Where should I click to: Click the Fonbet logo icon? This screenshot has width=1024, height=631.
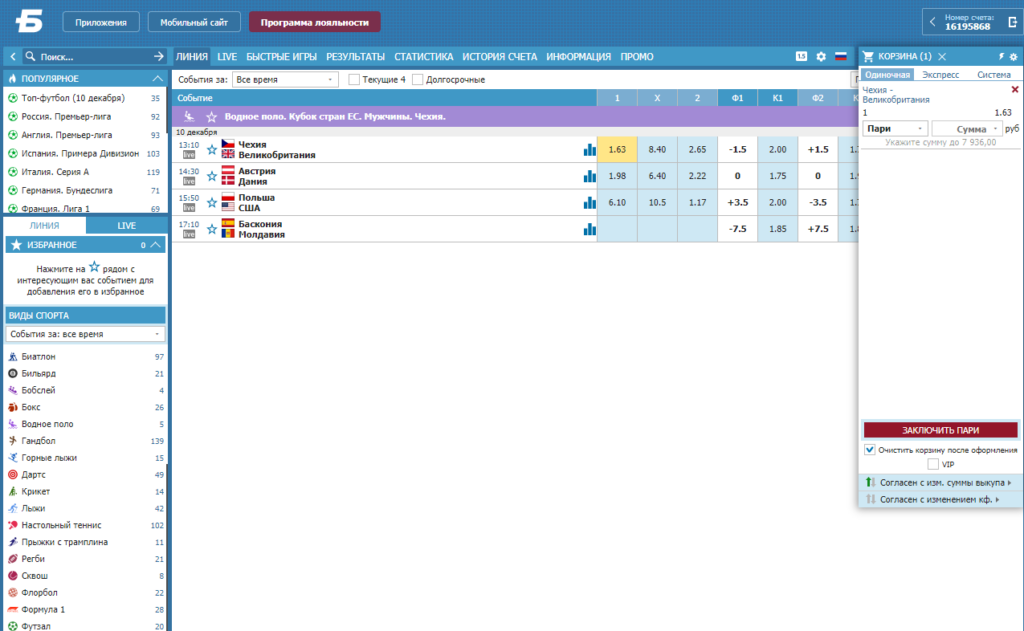[29, 22]
